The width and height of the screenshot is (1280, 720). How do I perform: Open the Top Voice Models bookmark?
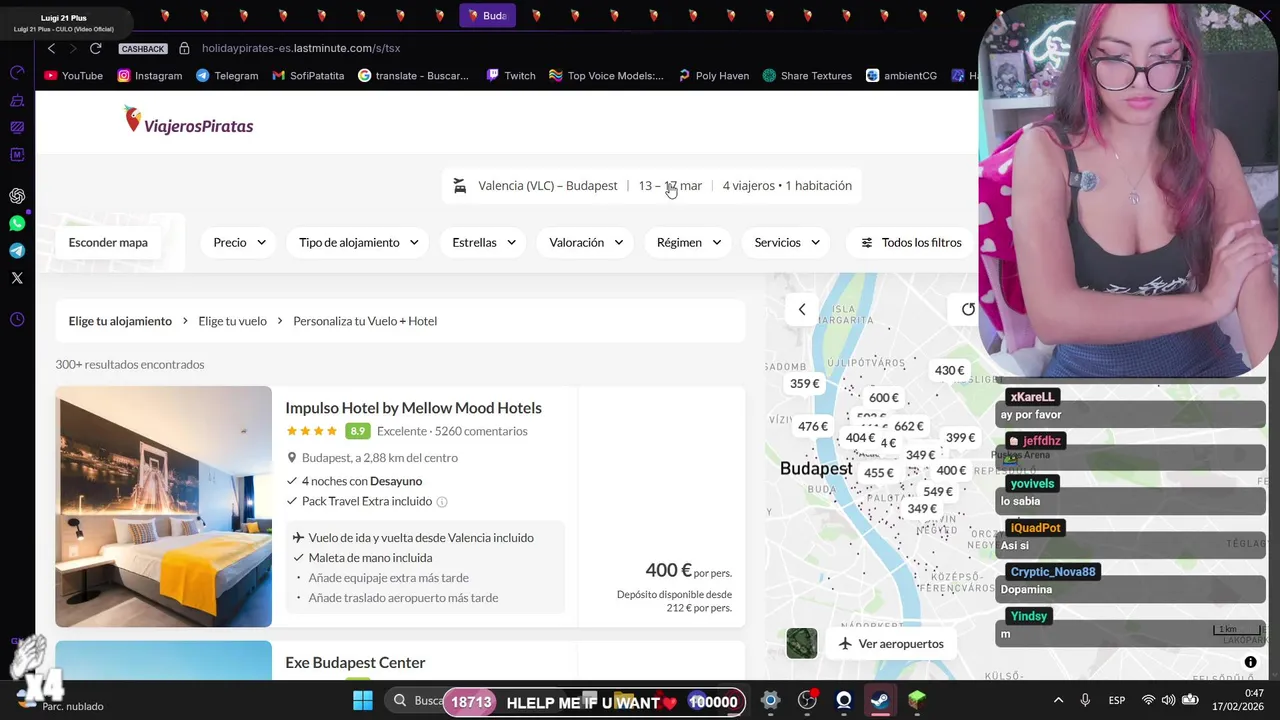pyautogui.click(x=606, y=75)
